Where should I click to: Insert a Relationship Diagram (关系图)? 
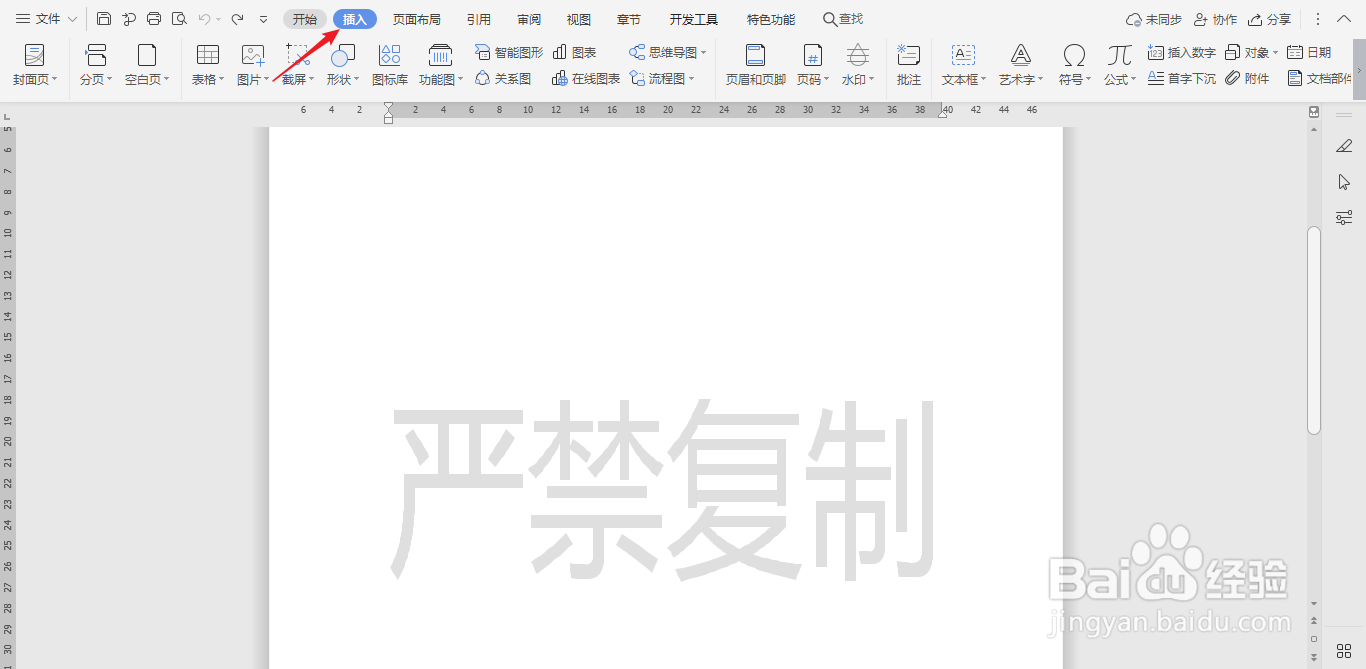[503, 78]
